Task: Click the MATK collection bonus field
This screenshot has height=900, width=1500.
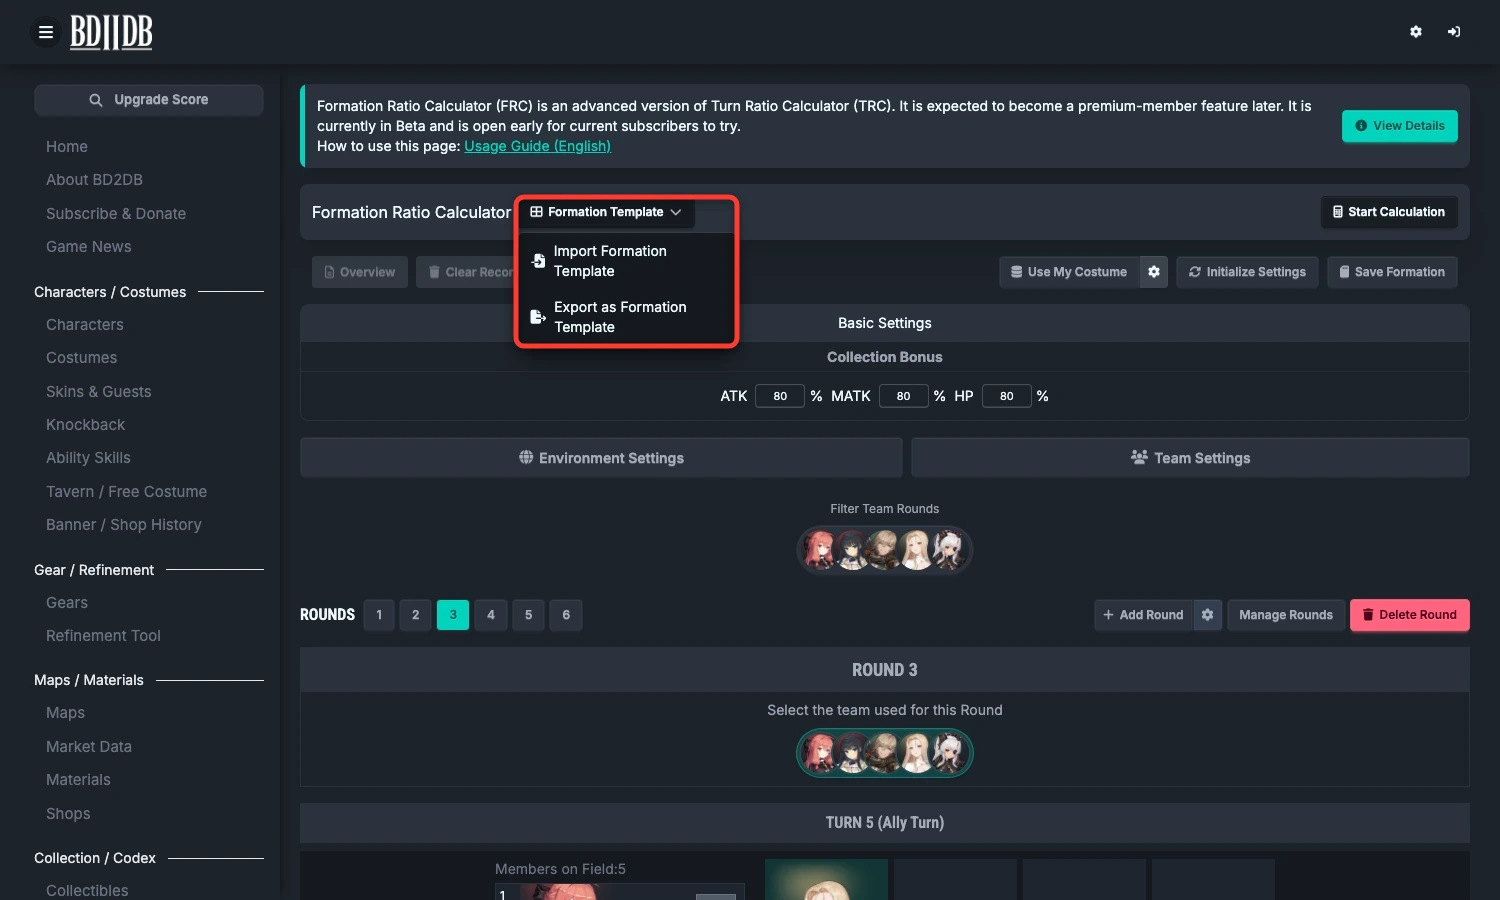Action: [904, 396]
